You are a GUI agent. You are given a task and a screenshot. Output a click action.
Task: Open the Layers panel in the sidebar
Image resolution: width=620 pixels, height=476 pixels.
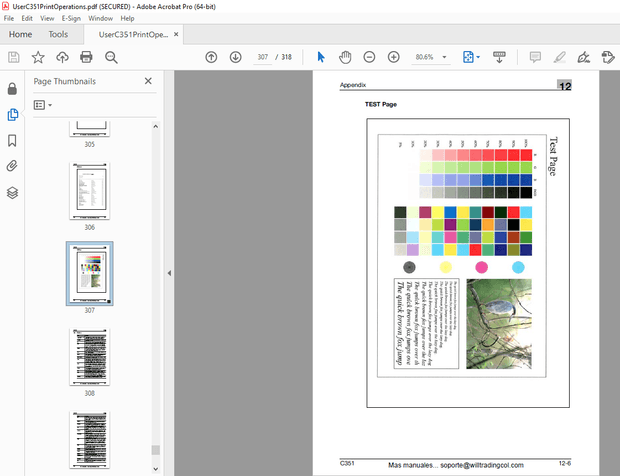pos(12,193)
